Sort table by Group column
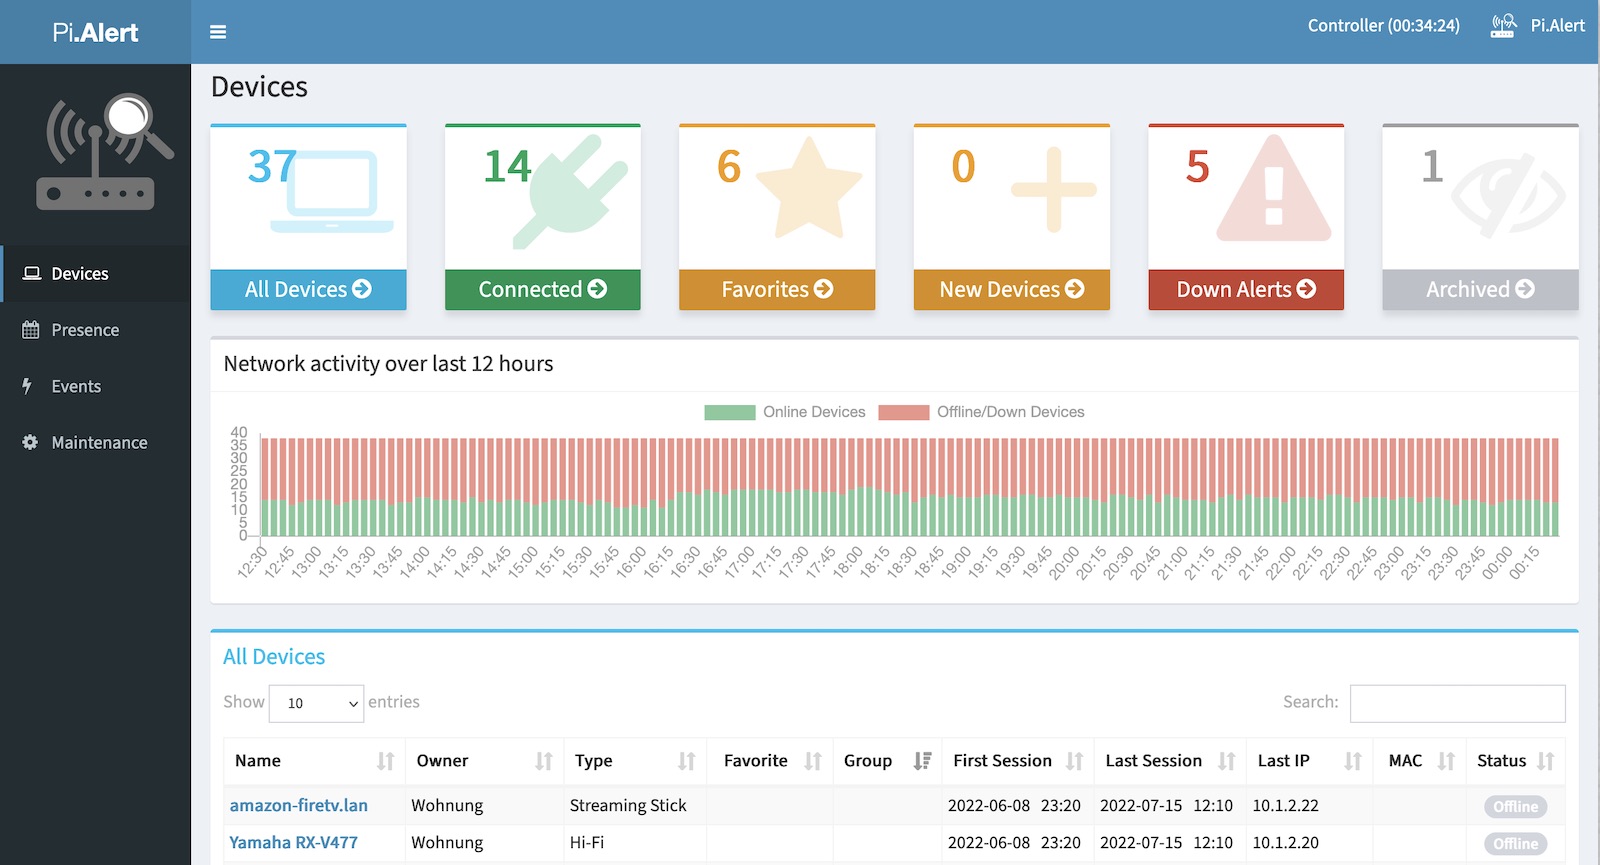 pyautogui.click(x=887, y=761)
